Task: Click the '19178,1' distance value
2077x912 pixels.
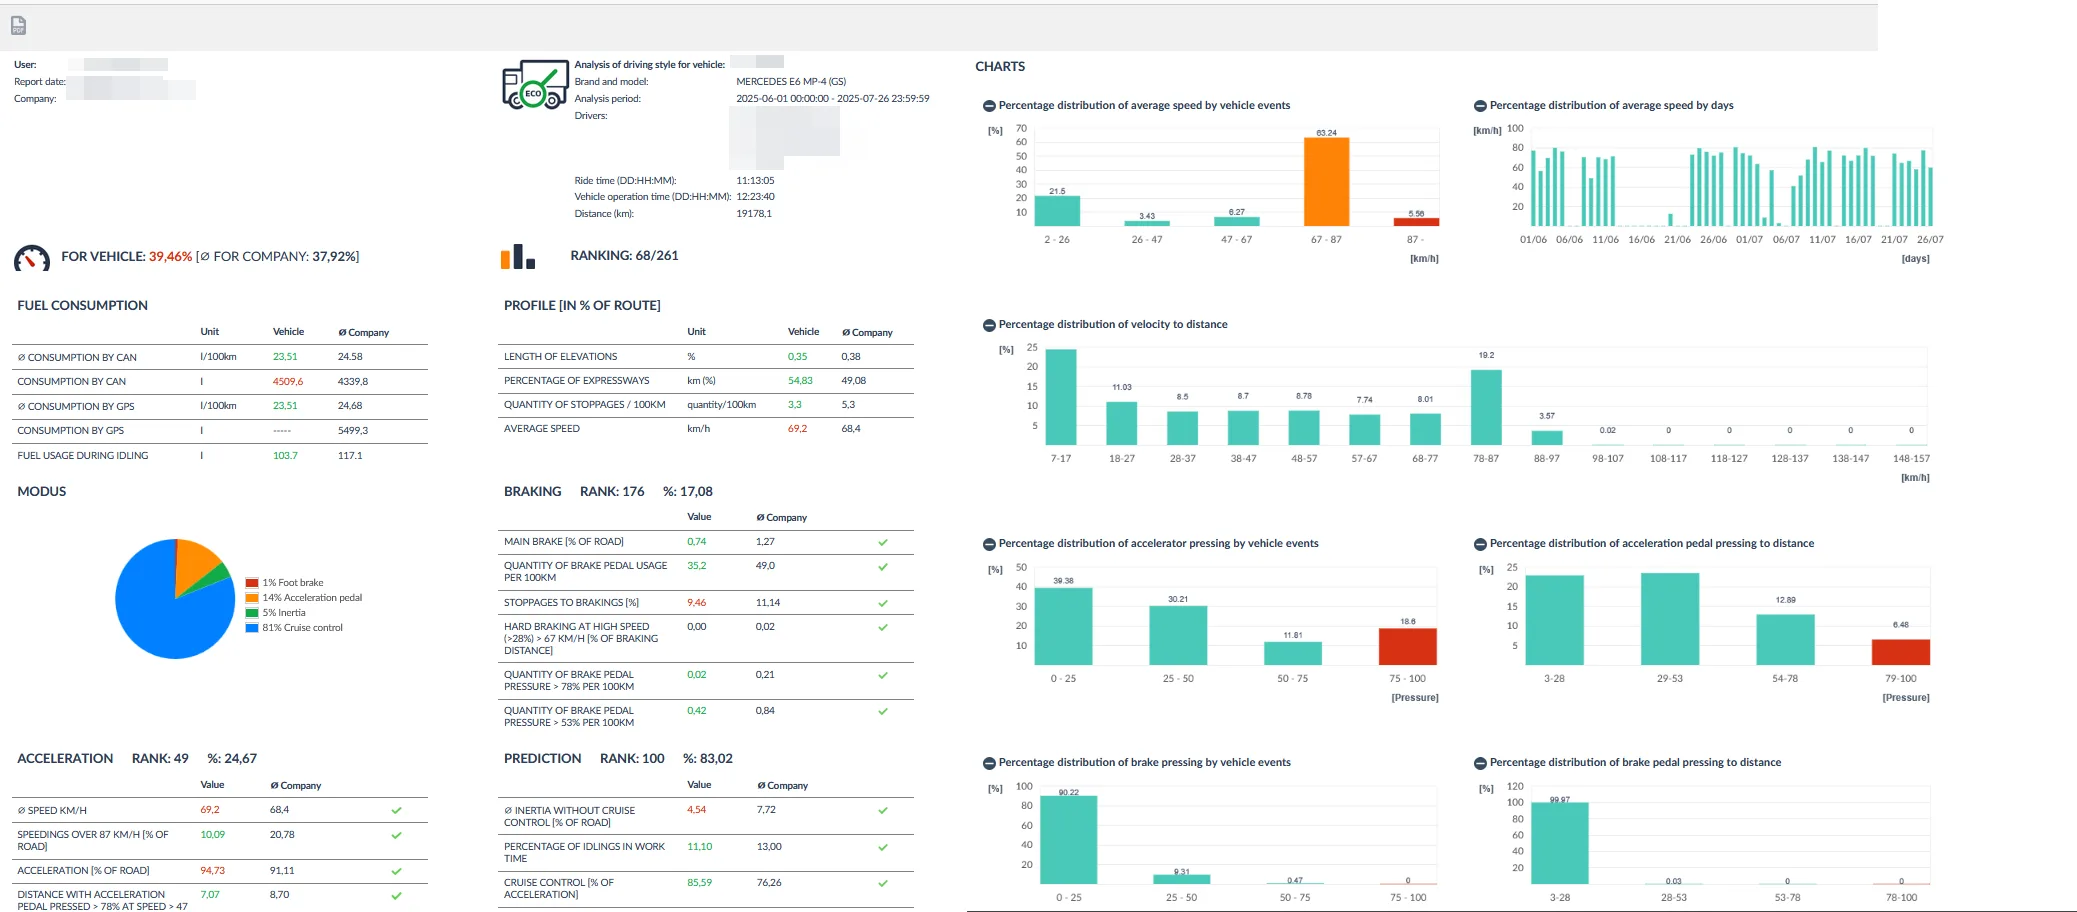Action: (x=754, y=214)
